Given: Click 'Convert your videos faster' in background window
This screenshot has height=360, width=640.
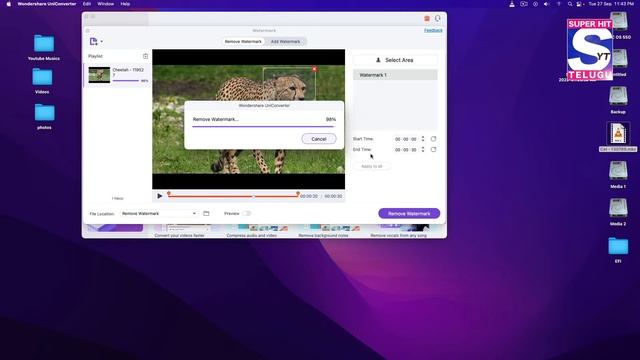Looking at the screenshot, I should (x=180, y=236).
